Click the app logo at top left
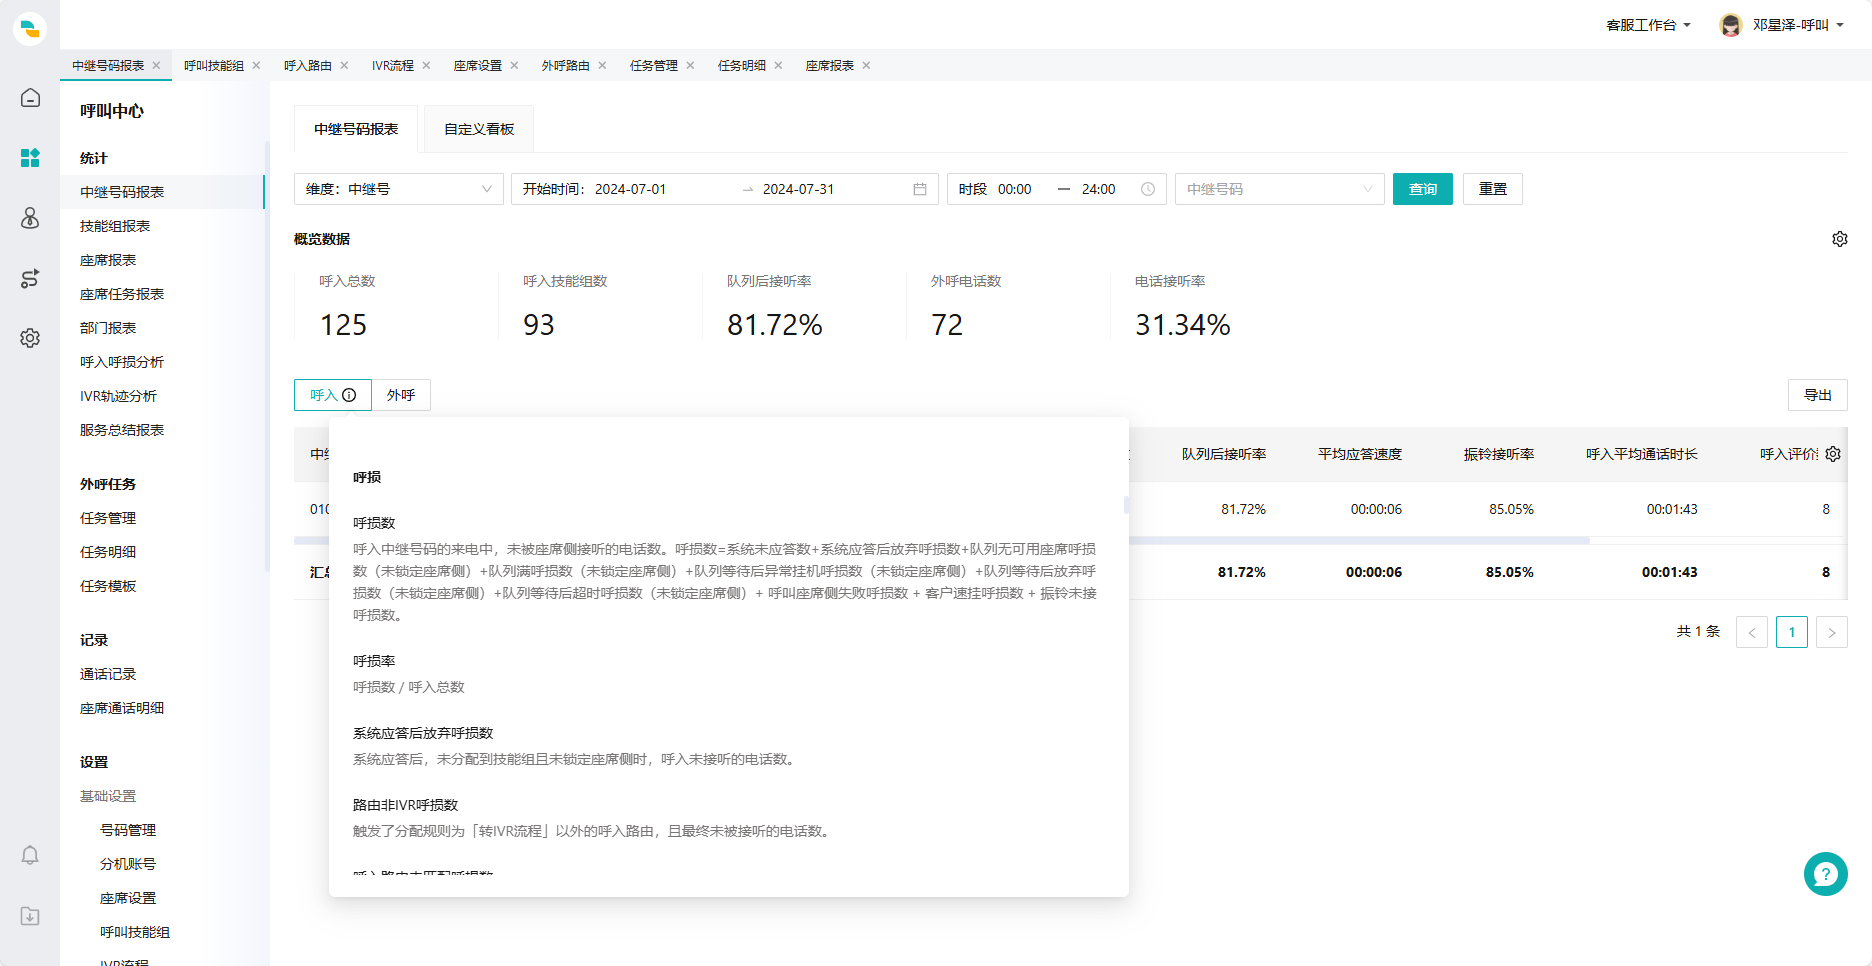1872x966 pixels. [x=30, y=29]
